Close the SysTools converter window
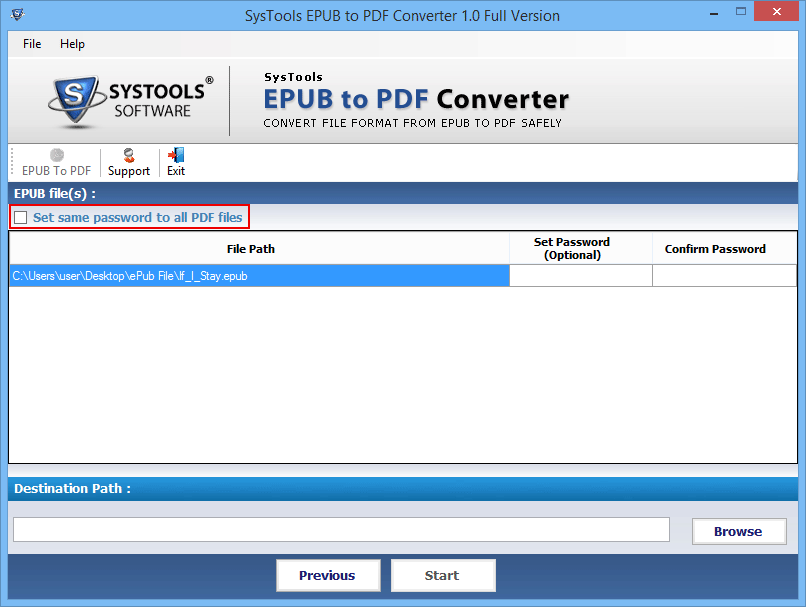 tap(776, 11)
